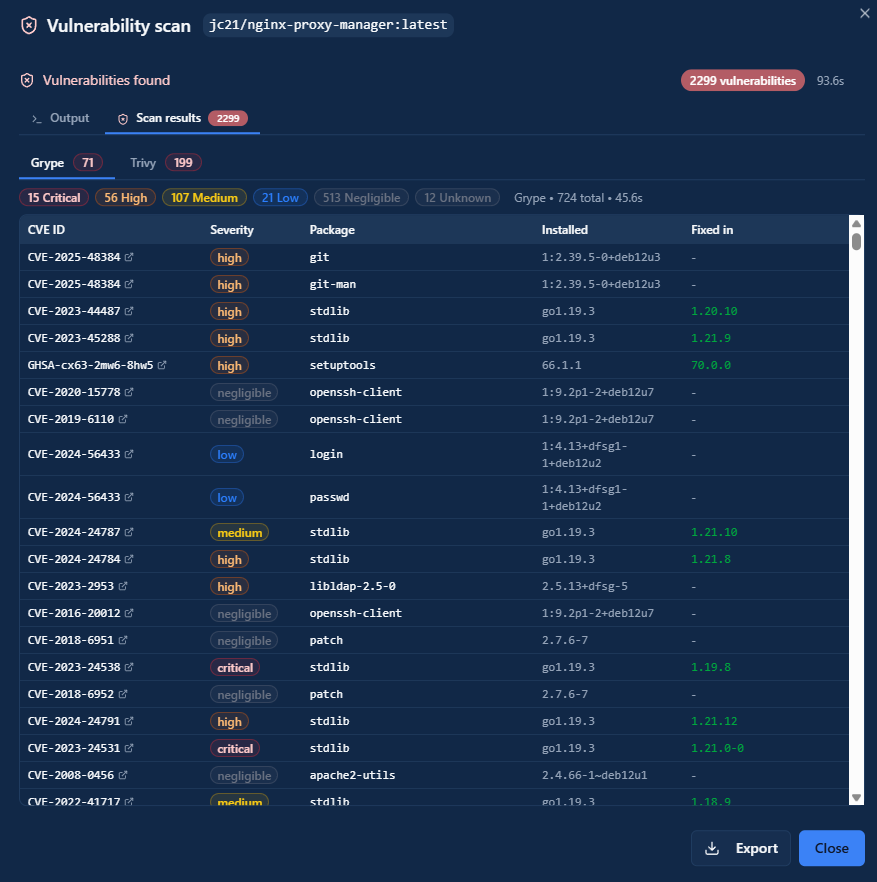Toggle the 15 Critical severity filter

pos(54,198)
